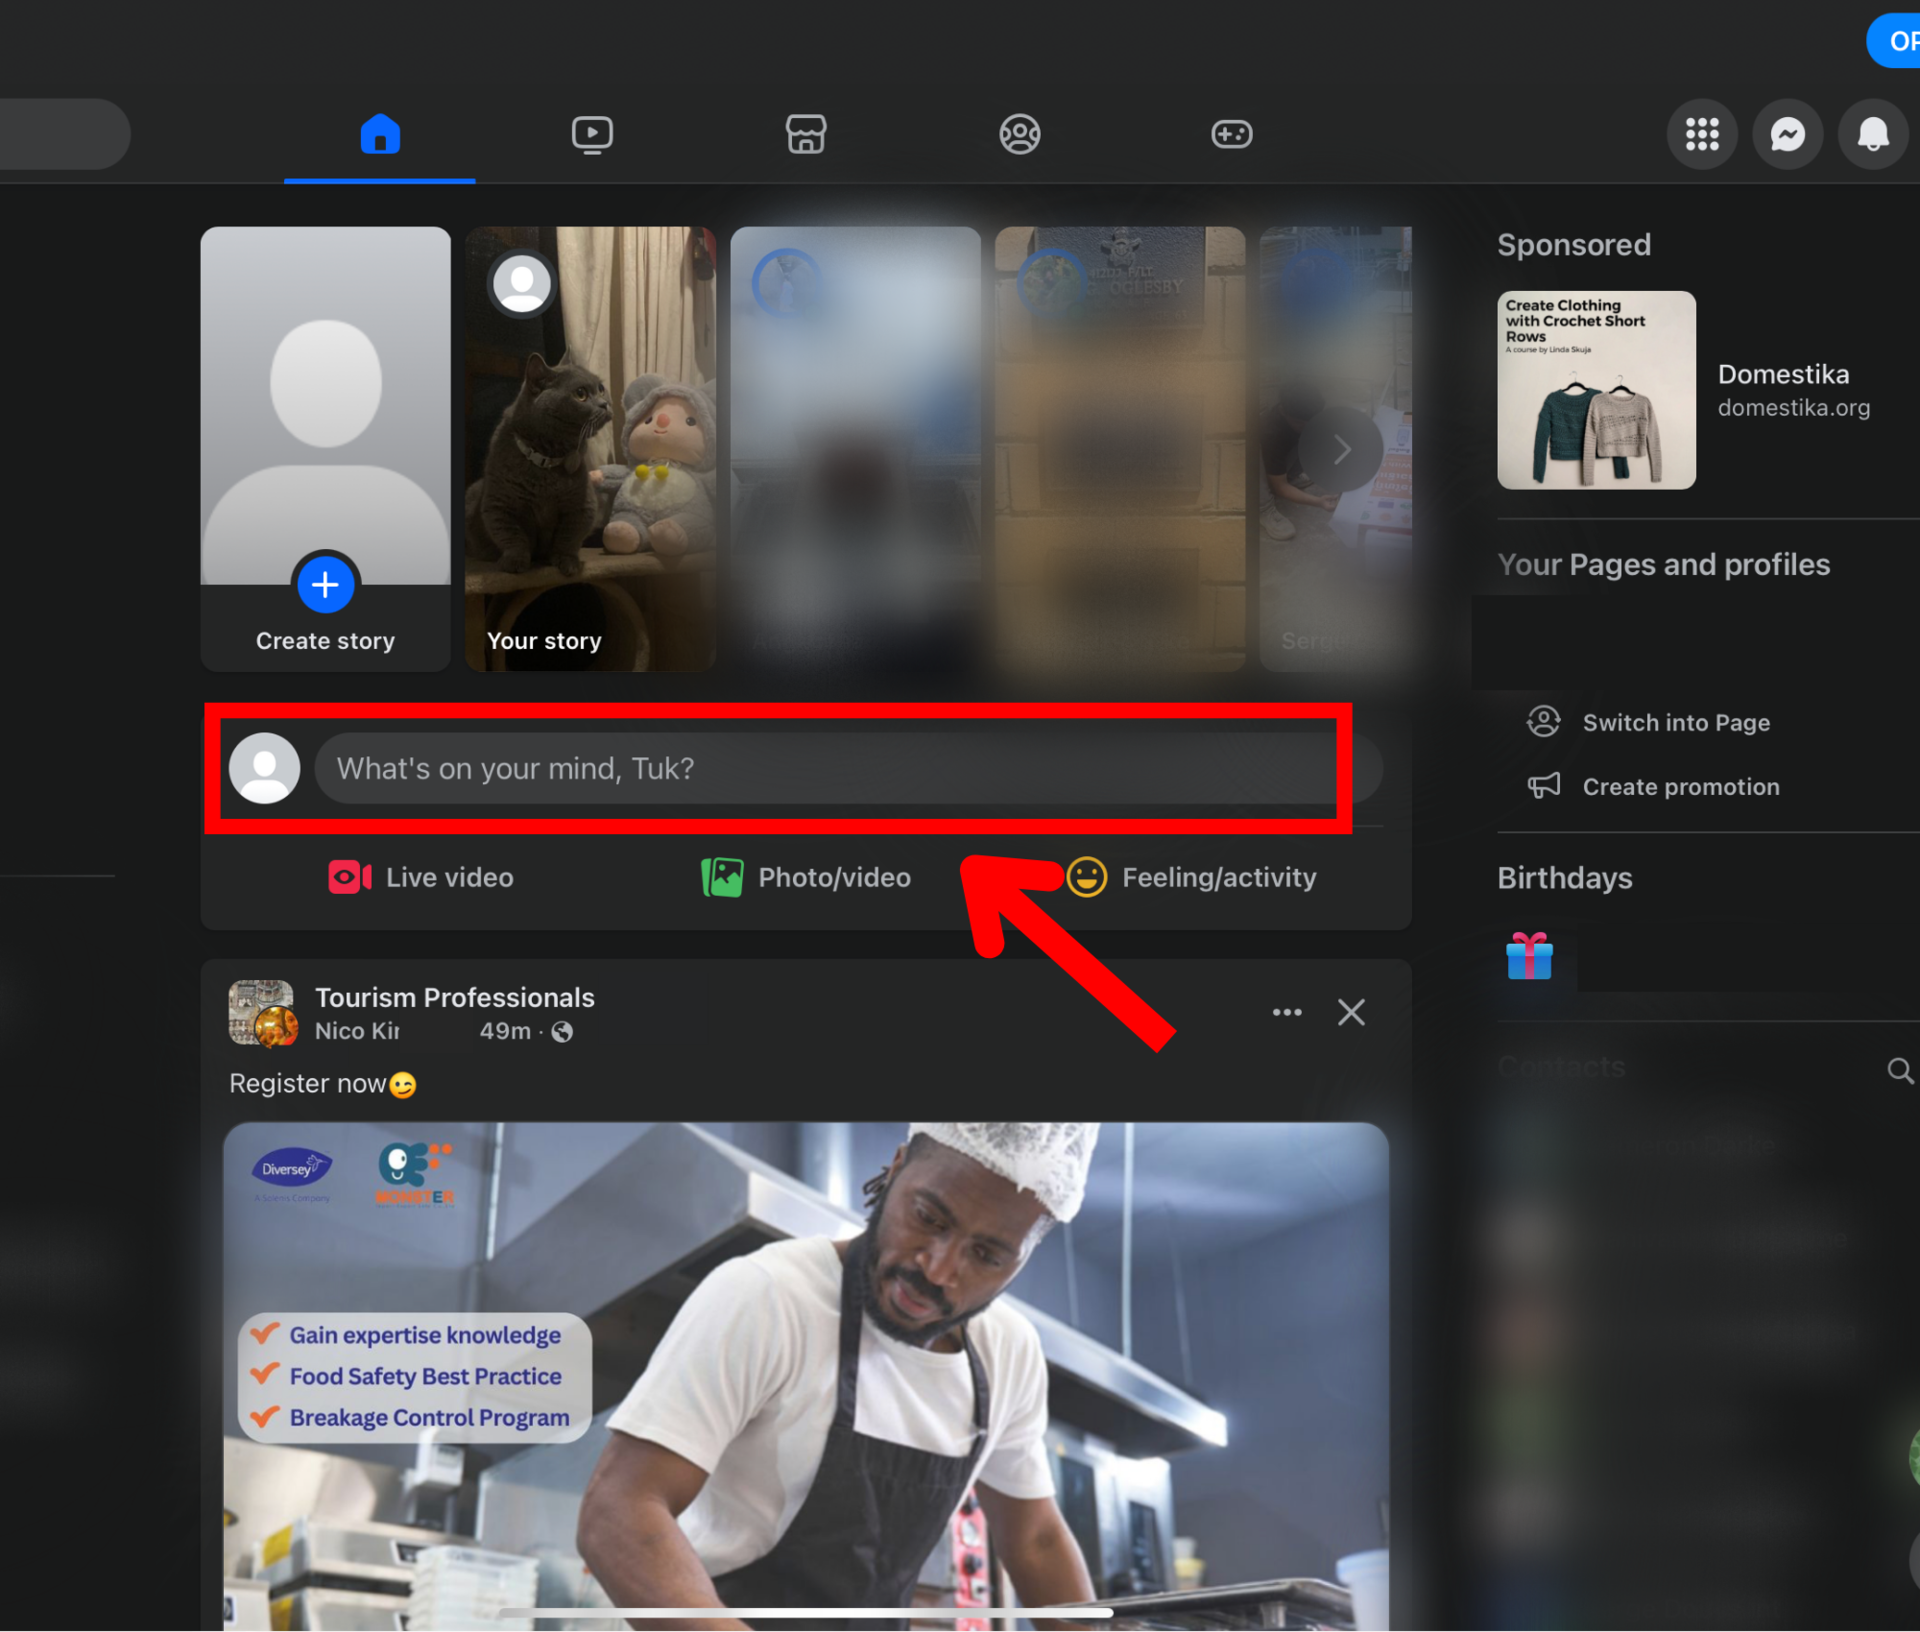
Task: Open Messenger chats icon
Action: coord(1787,134)
